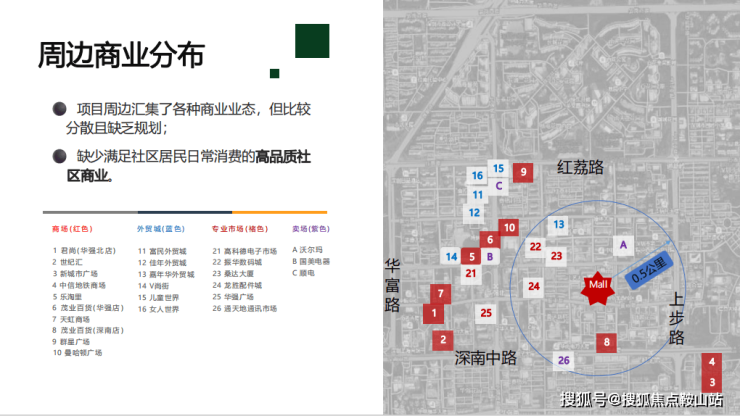The height and width of the screenshot is (416, 740).
Task: Click the large dark green square
Action: point(311,42)
